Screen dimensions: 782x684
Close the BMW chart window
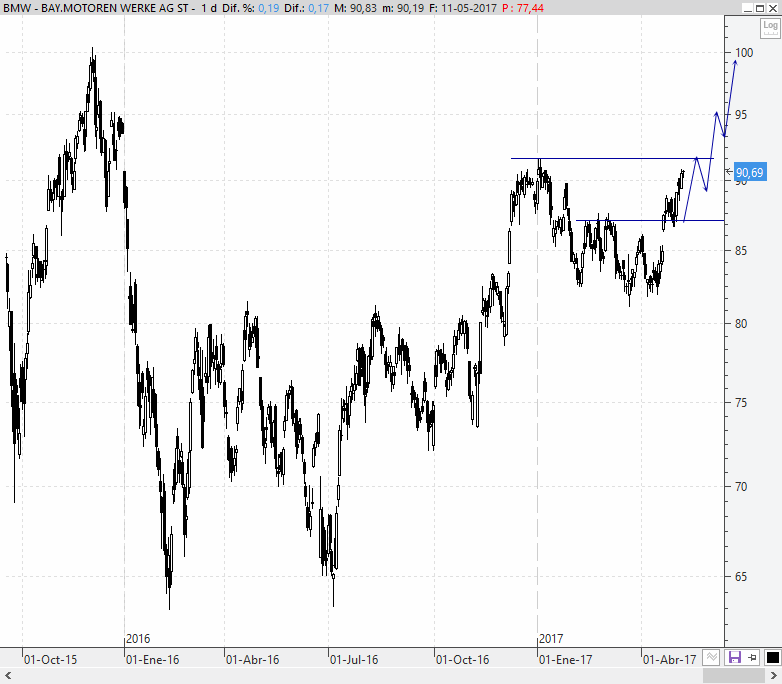pyautogui.click(x=773, y=8)
